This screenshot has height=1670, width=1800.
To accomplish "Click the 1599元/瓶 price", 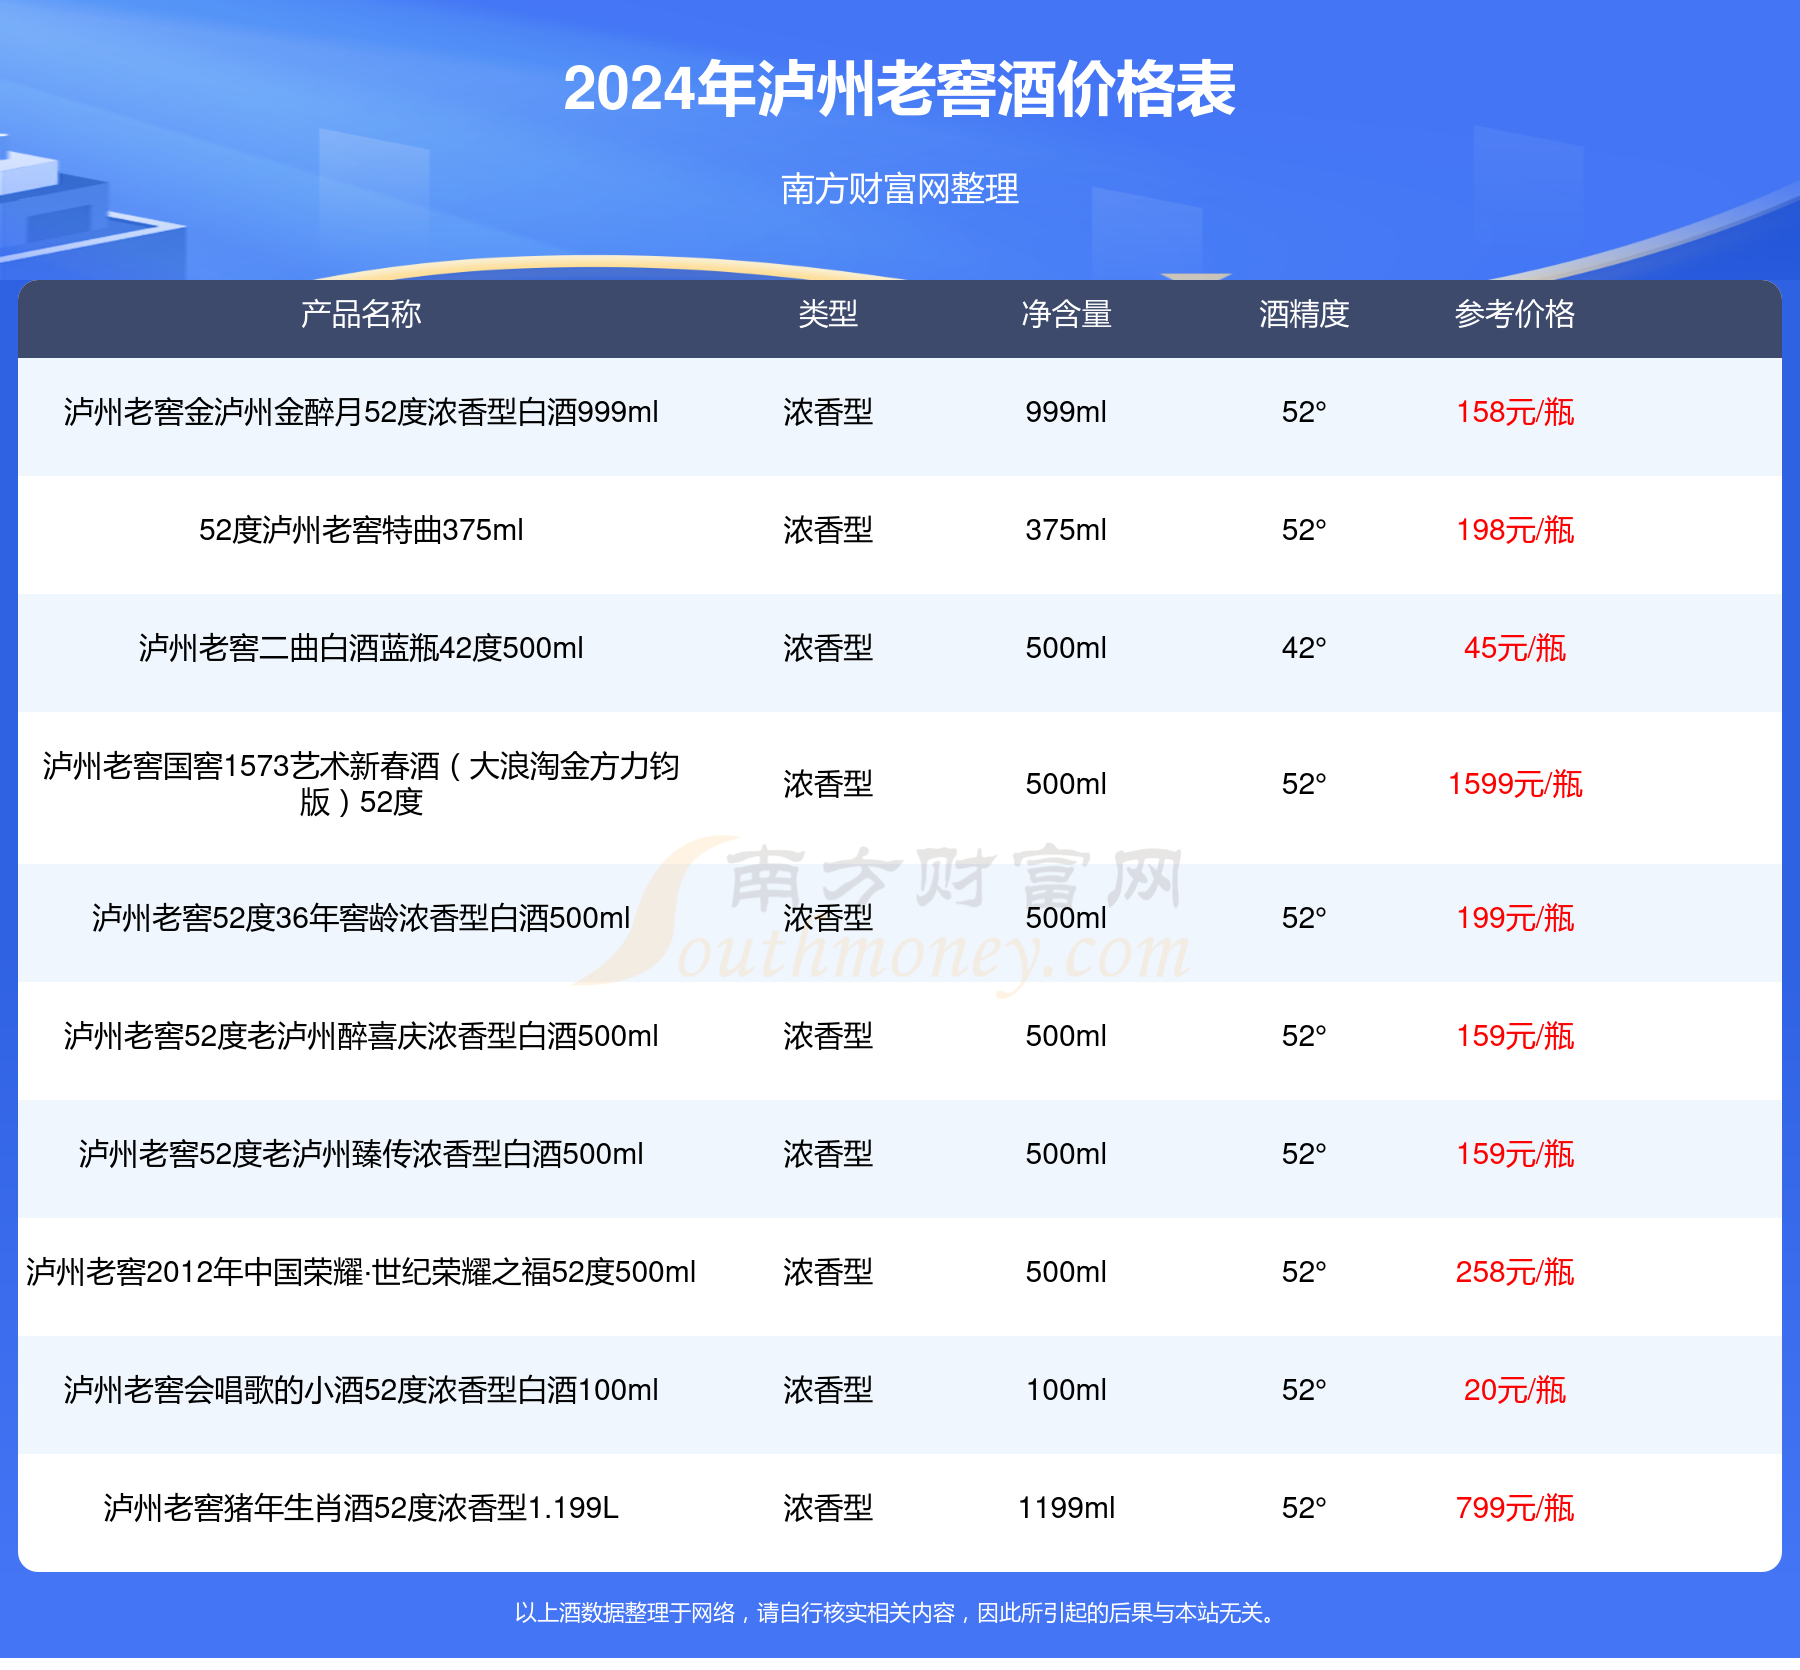I will point(1515,784).
